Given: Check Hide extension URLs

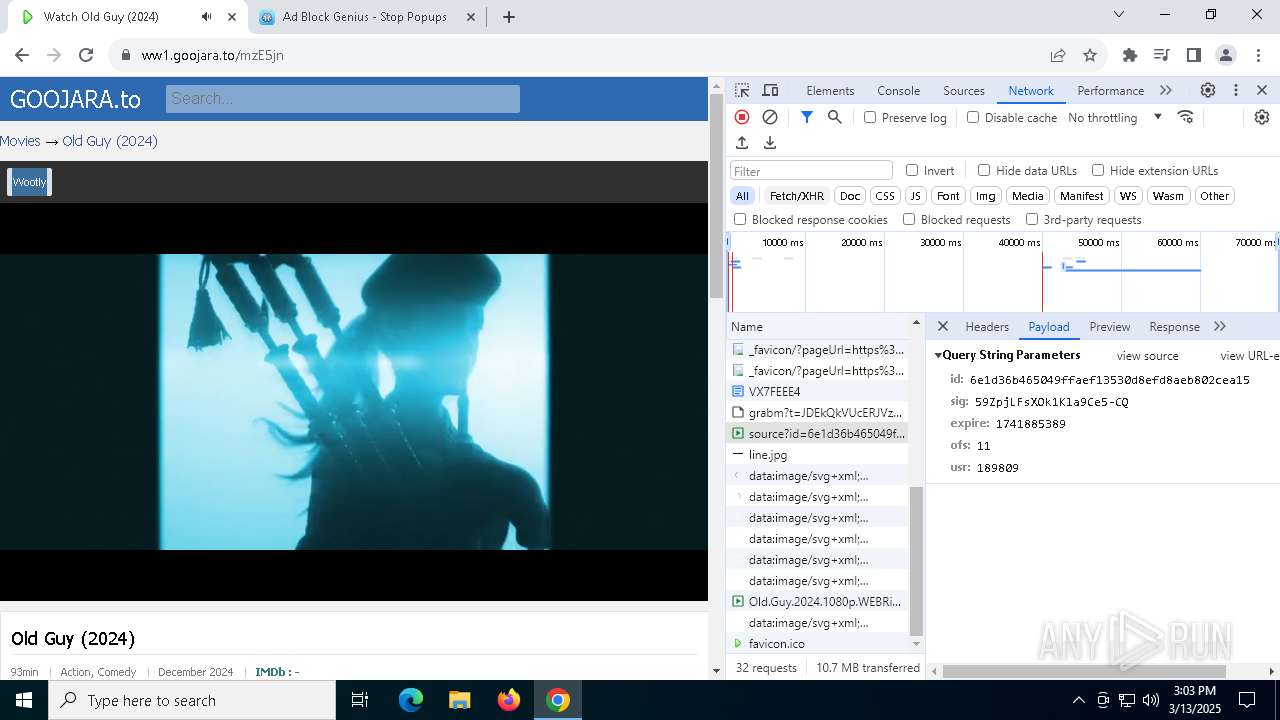Looking at the screenshot, I should point(1098,170).
